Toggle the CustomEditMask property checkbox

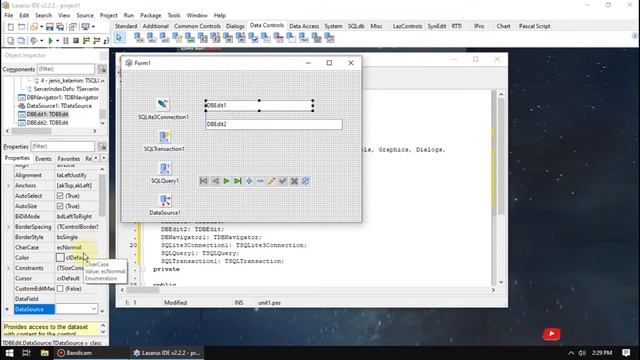[60, 289]
